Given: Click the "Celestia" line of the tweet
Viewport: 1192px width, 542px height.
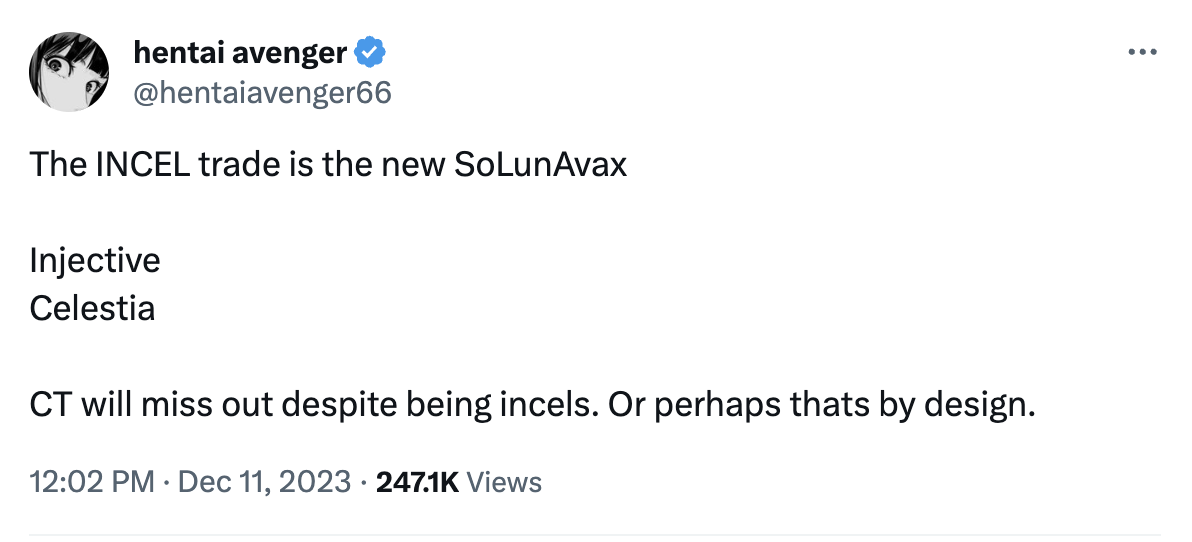Looking at the screenshot, I should coord(92,308).
